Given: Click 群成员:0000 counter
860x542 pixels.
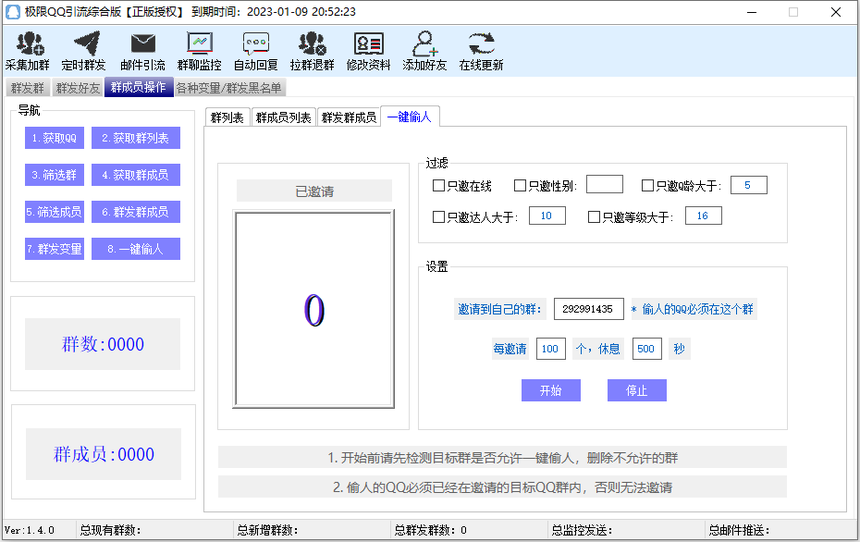Looking at the screenshot, I should (x=104, y=454).
